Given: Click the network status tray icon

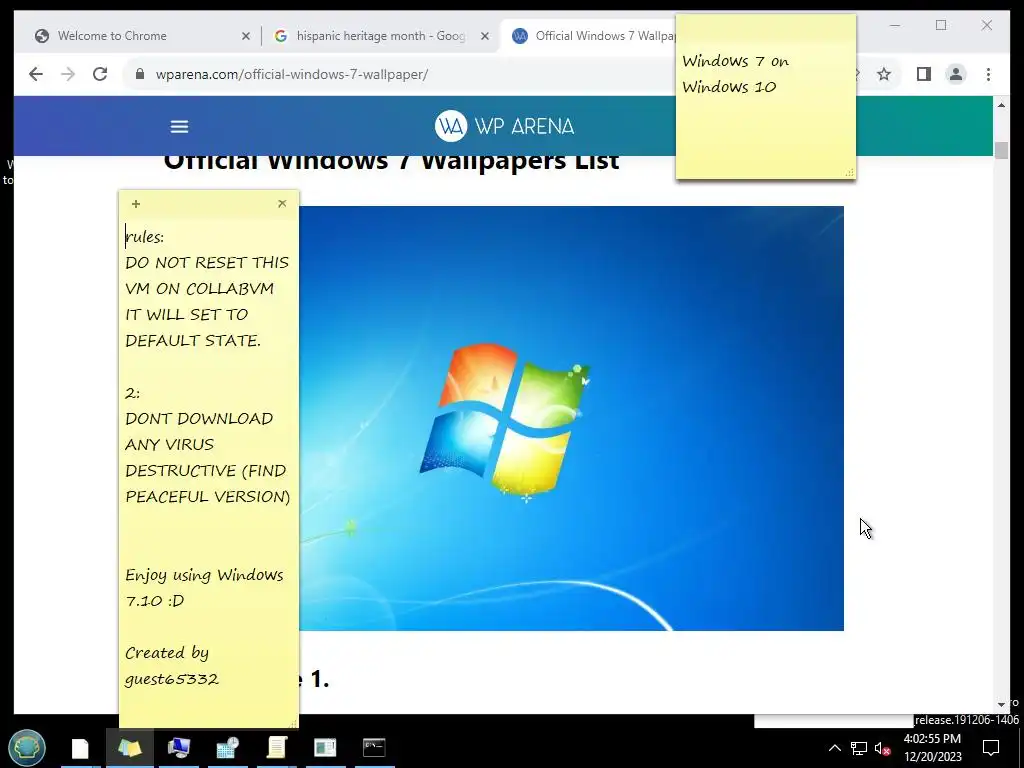Looking at the screenshot, I should coord(859,748).
